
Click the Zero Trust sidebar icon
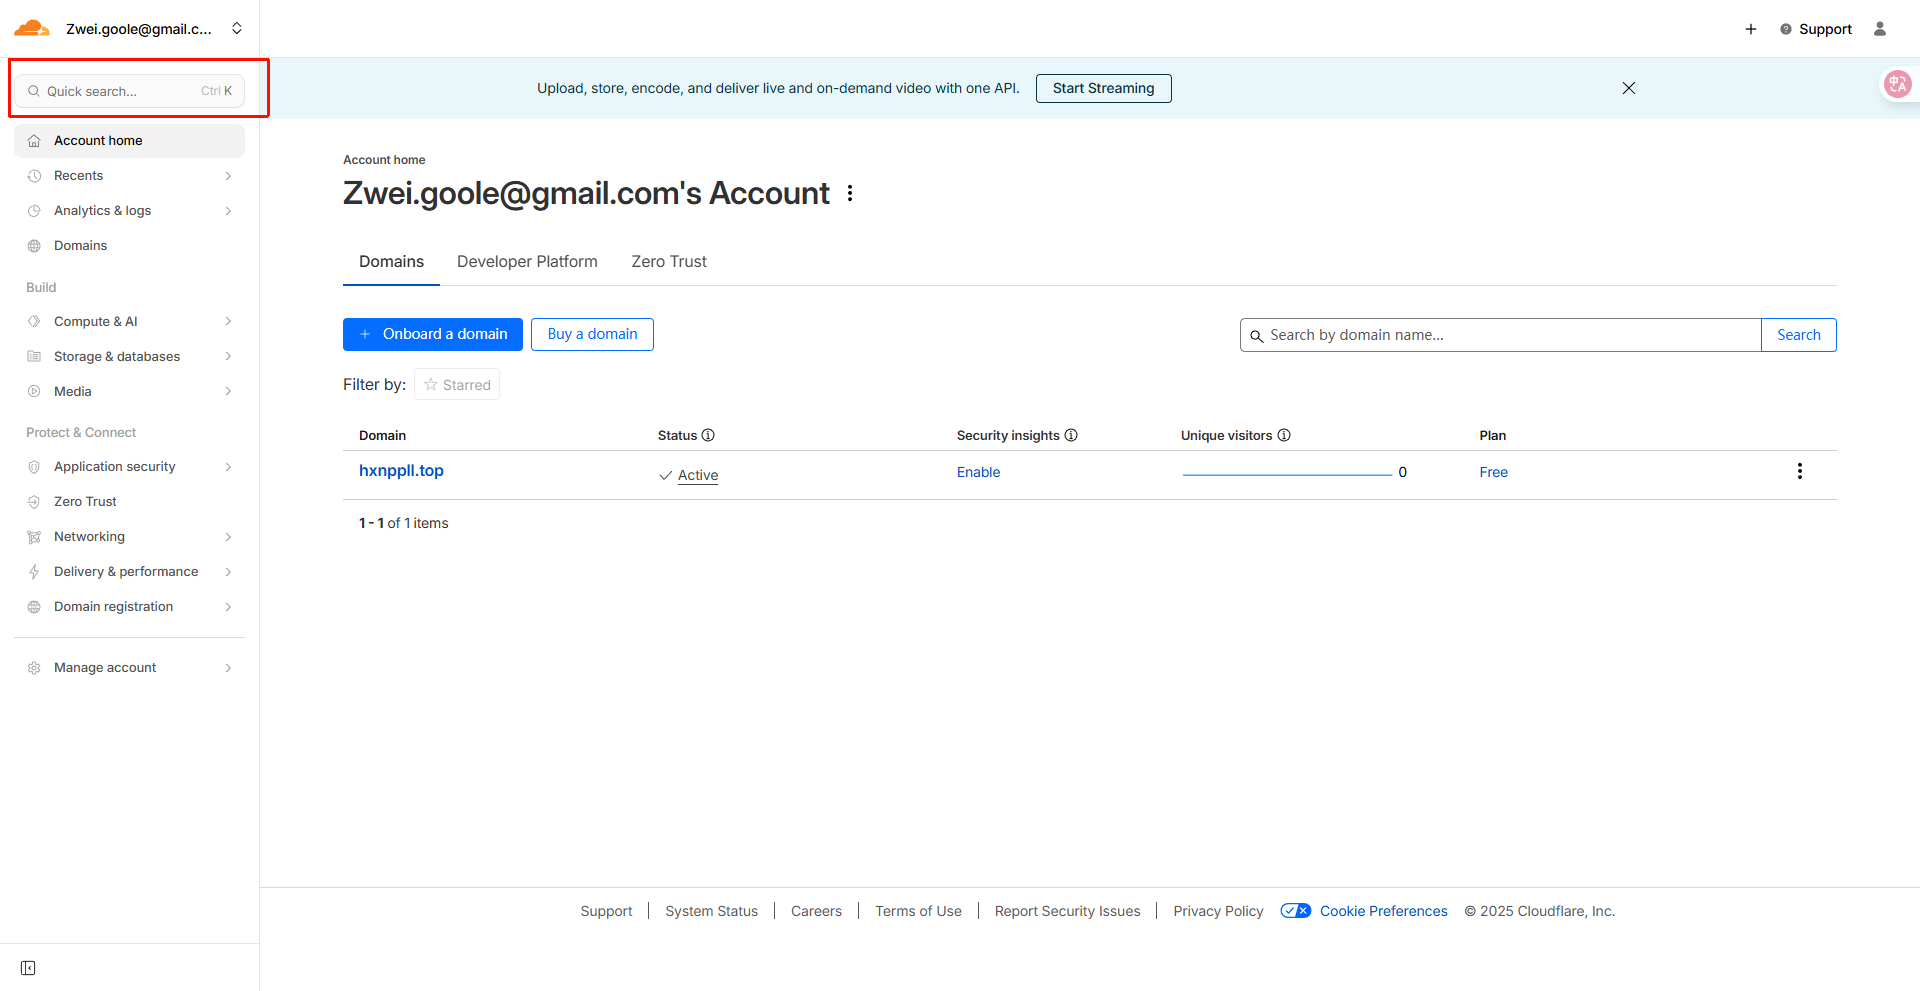34,502
